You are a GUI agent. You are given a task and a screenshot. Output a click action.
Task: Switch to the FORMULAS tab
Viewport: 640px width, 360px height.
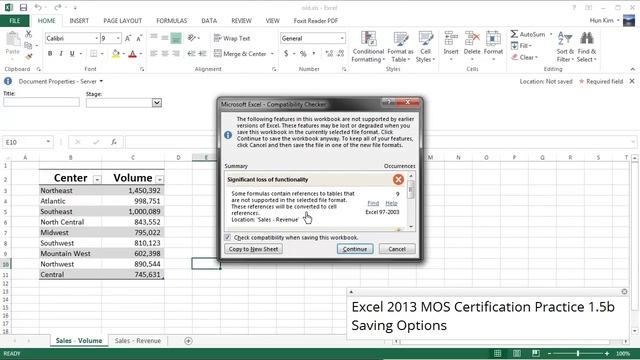[171, 20]
